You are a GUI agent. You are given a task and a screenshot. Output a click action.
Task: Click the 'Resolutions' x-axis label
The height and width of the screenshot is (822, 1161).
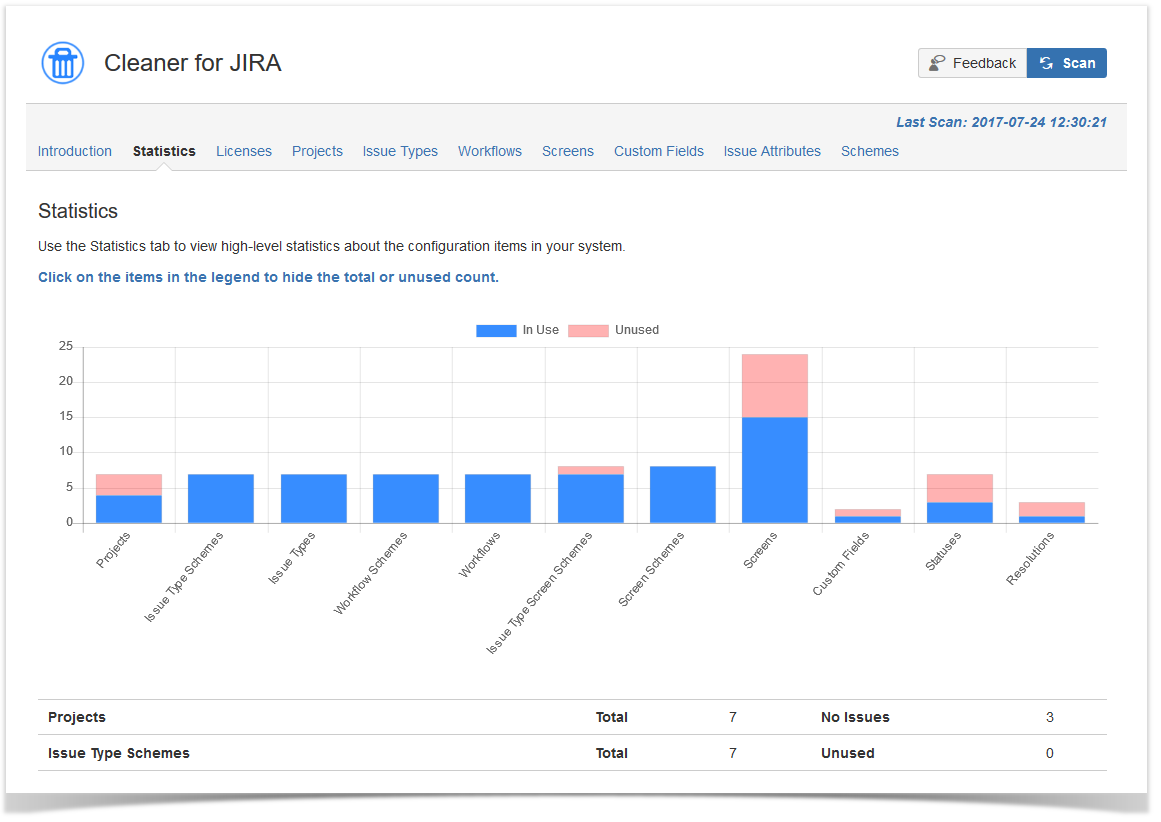pyautogui.click(x=1030, y=558)
